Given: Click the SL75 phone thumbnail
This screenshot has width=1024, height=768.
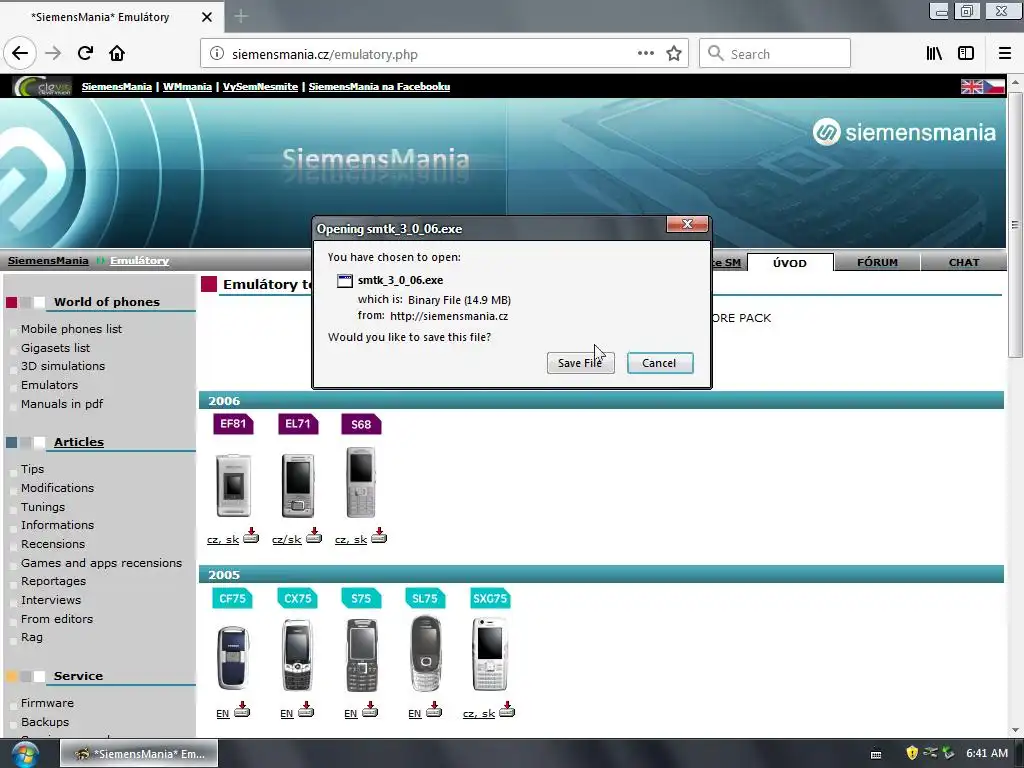Looking at the screenshot, I should [425, 654].
